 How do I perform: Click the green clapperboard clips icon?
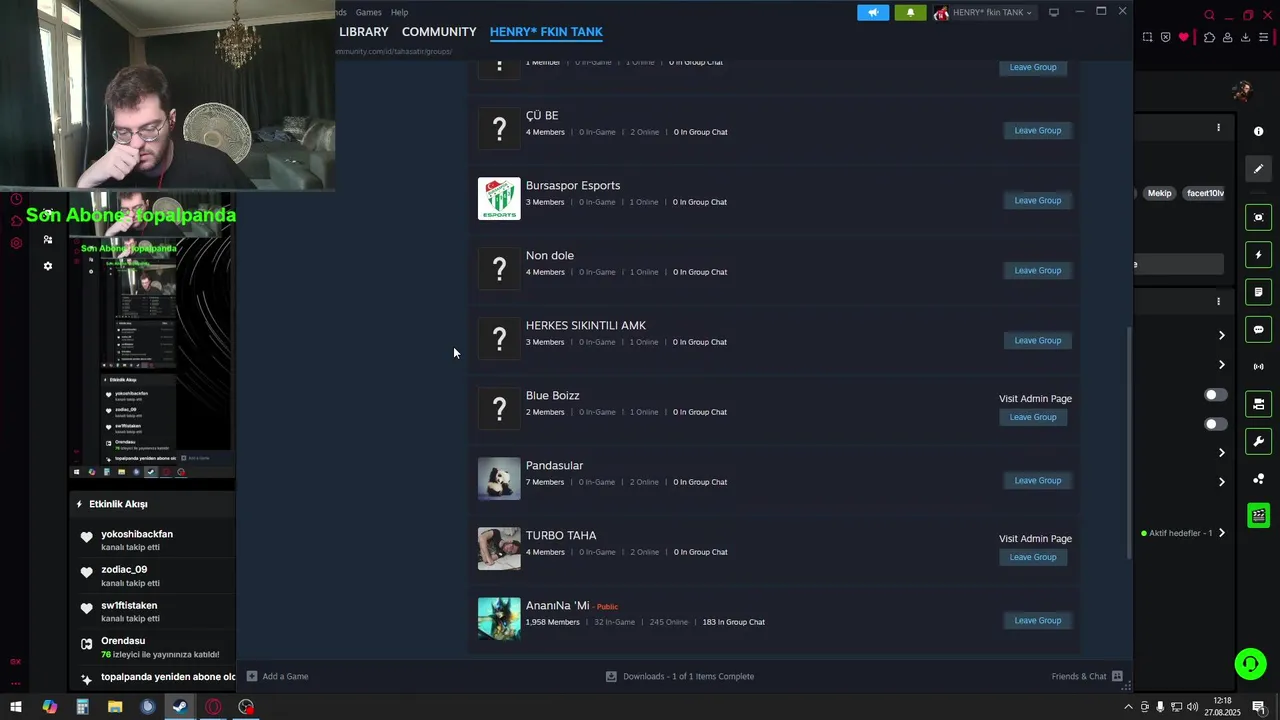(1258, 516)
